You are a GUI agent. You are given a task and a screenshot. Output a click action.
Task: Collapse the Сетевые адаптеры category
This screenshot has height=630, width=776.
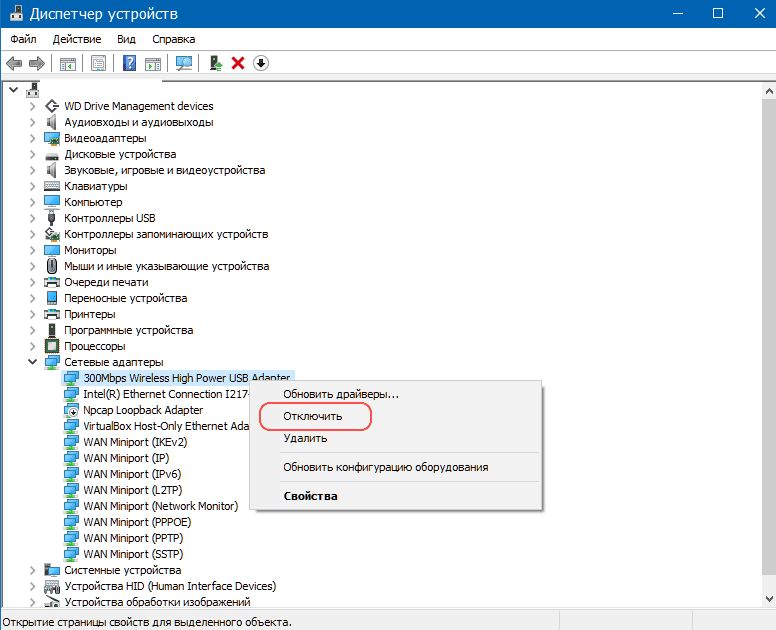coord(33,362)
